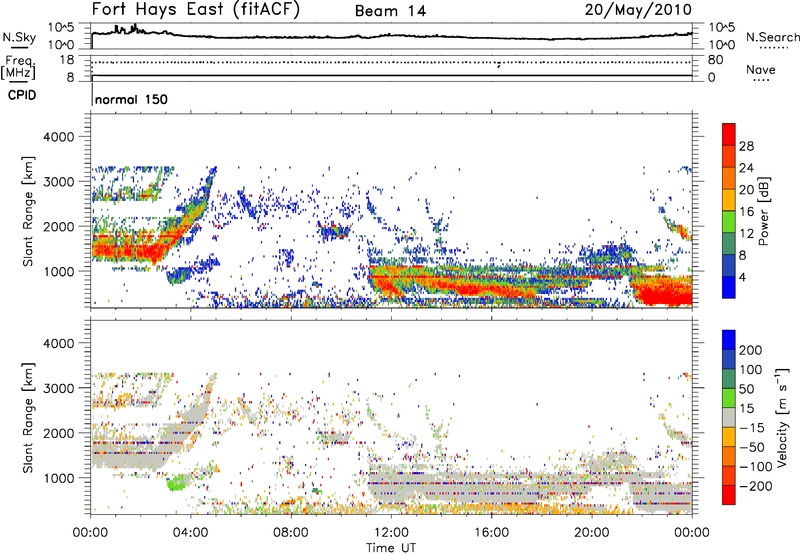This screenshot has width=800, height=554.
Task: Pick the light green Velocity segment near 50
Action: 729,398
